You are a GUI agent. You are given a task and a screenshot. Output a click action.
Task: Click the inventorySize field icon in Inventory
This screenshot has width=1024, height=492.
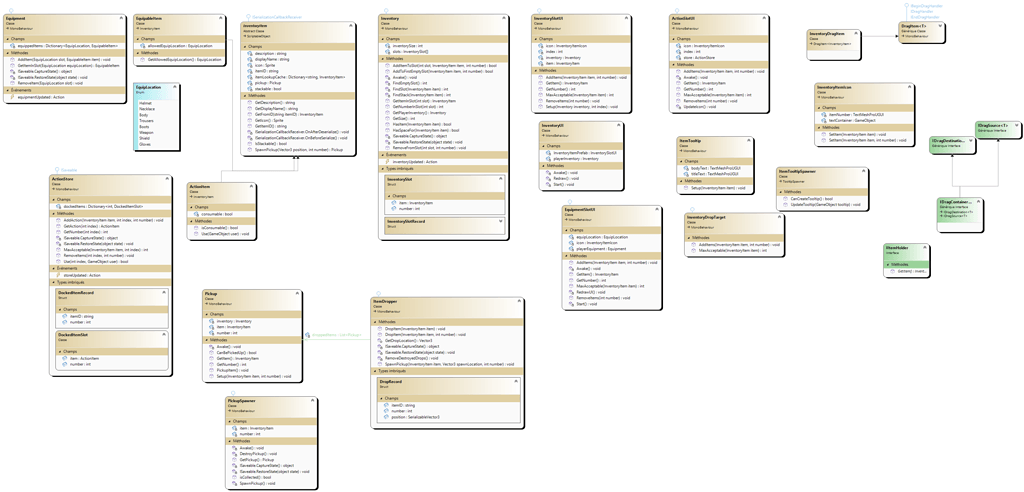coord(388,46)
